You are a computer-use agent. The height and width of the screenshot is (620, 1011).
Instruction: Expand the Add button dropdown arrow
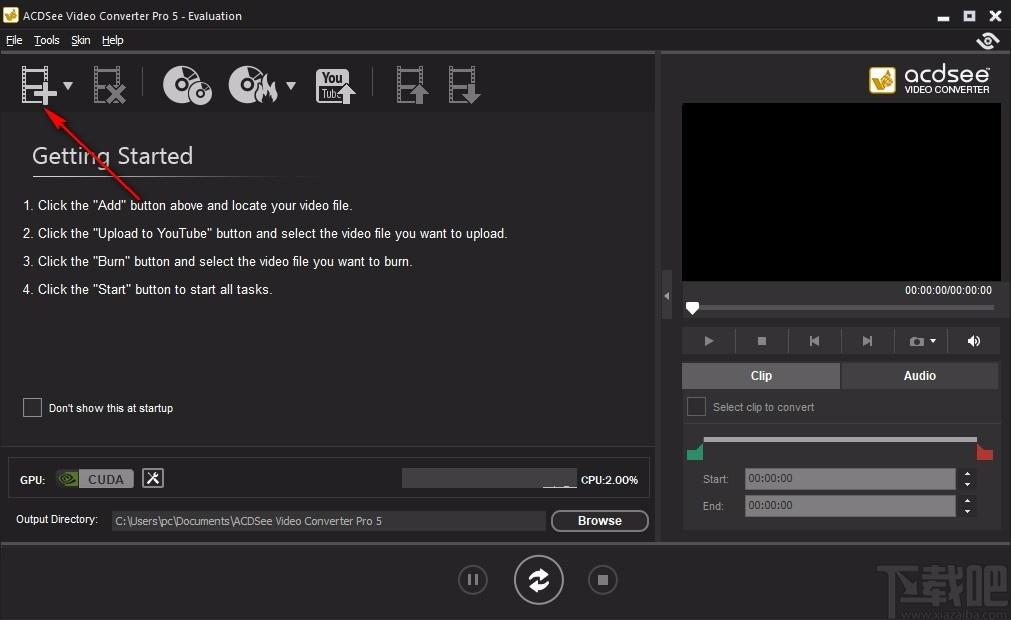[68, 85]
